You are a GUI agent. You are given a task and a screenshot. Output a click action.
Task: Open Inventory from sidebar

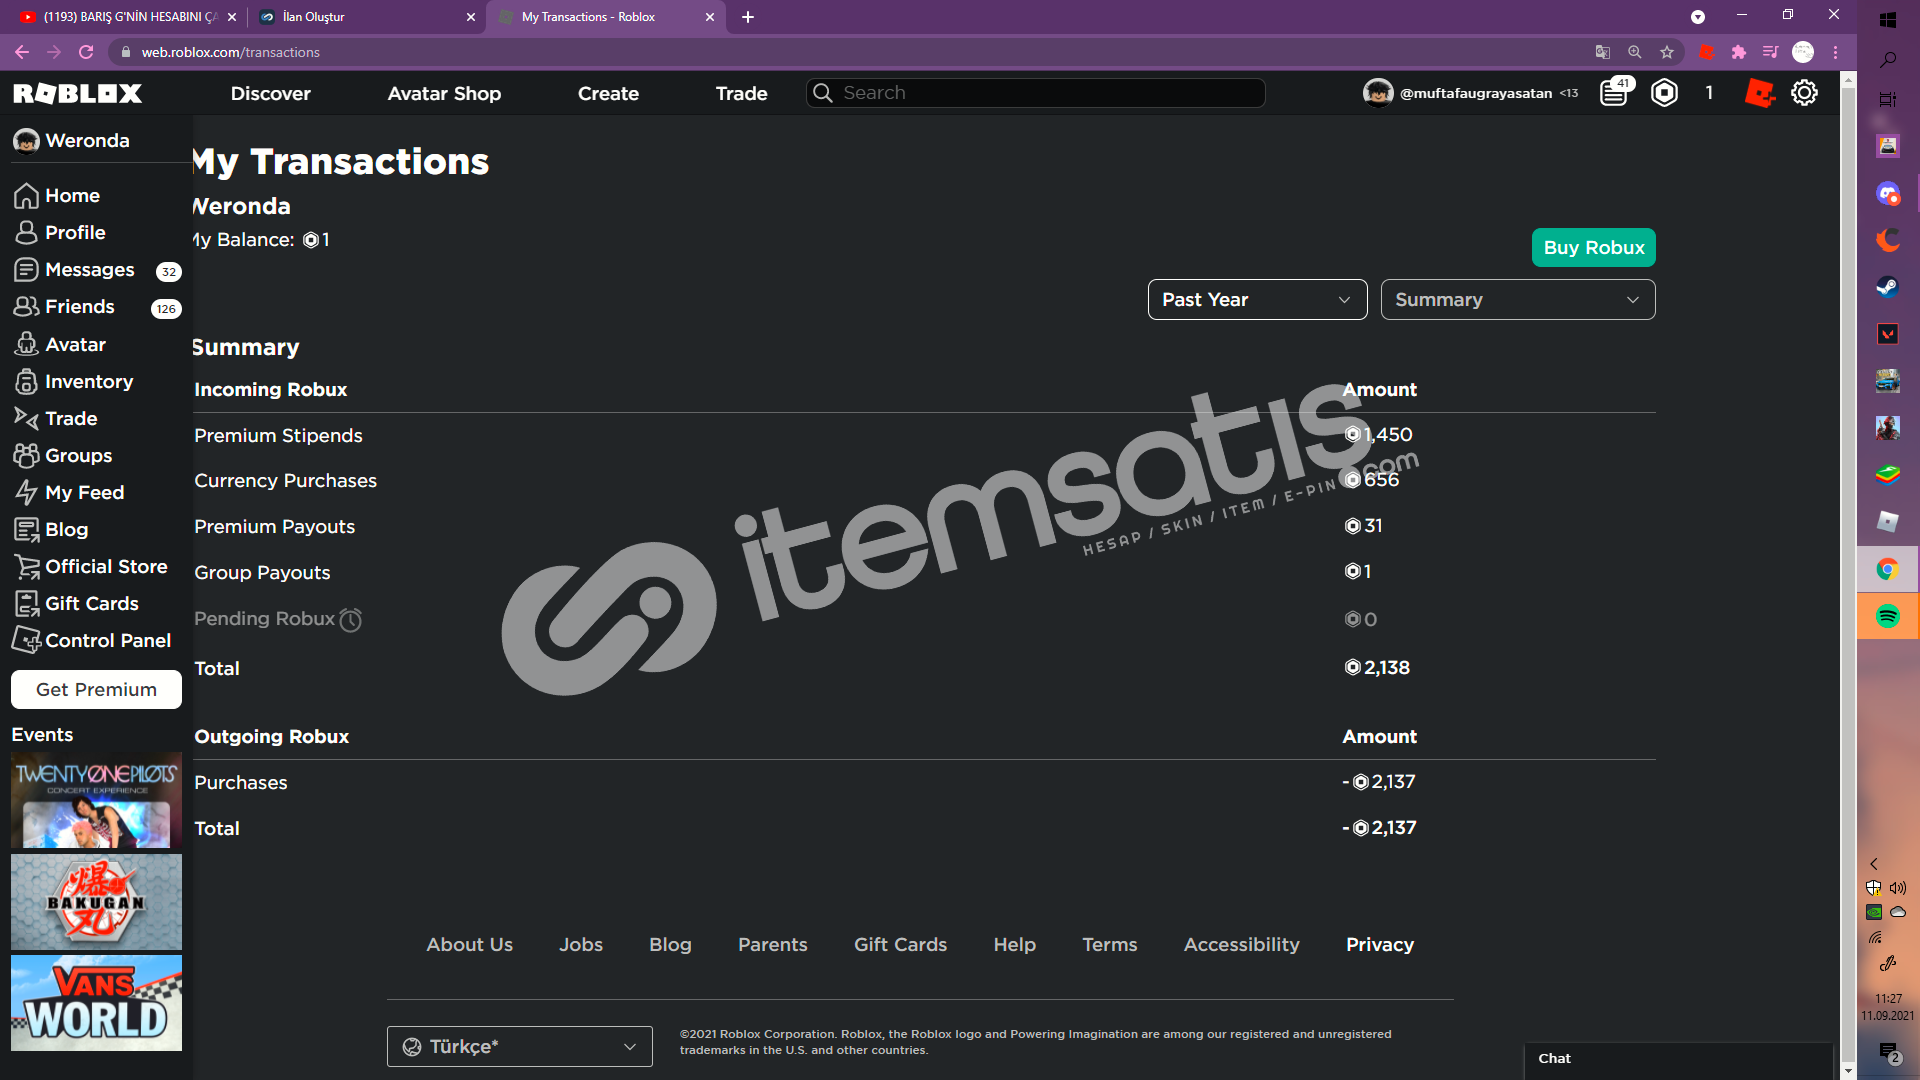coord(74,381)
